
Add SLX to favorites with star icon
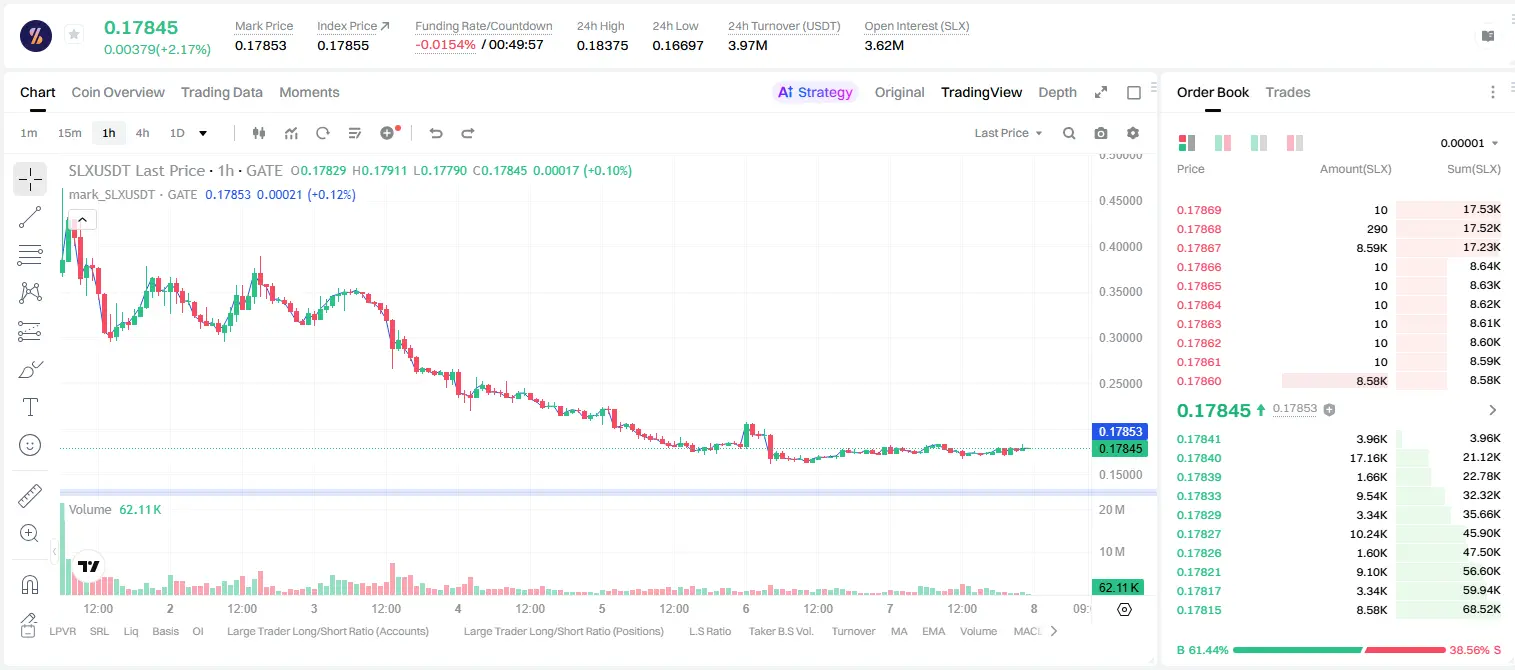coord(74,35)
